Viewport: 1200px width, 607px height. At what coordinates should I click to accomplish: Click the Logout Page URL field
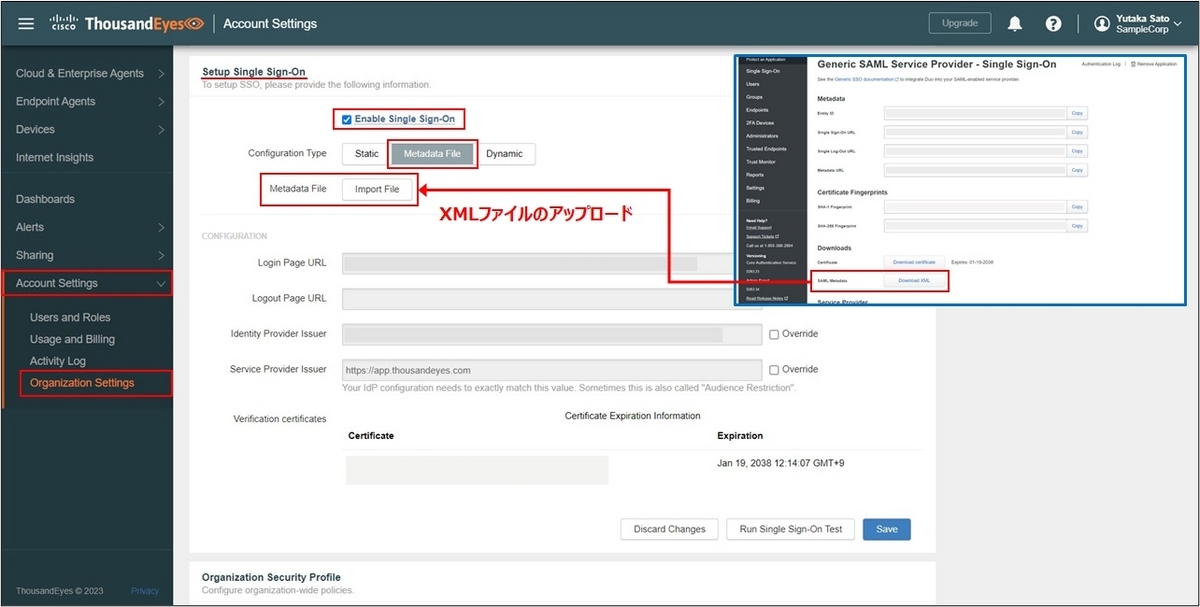coord(552,299)
